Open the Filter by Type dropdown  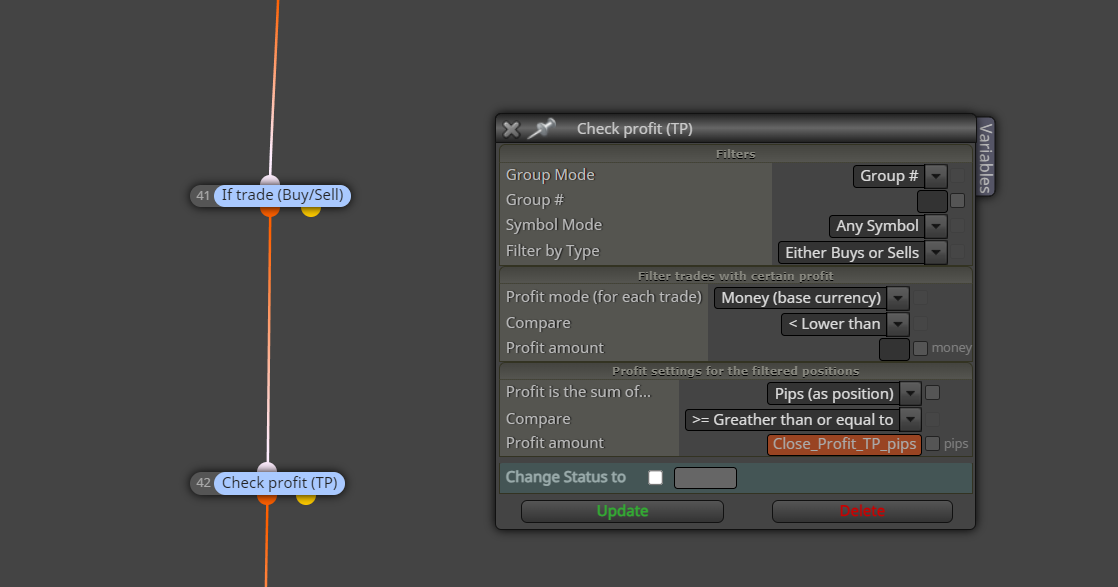point(862,252)
